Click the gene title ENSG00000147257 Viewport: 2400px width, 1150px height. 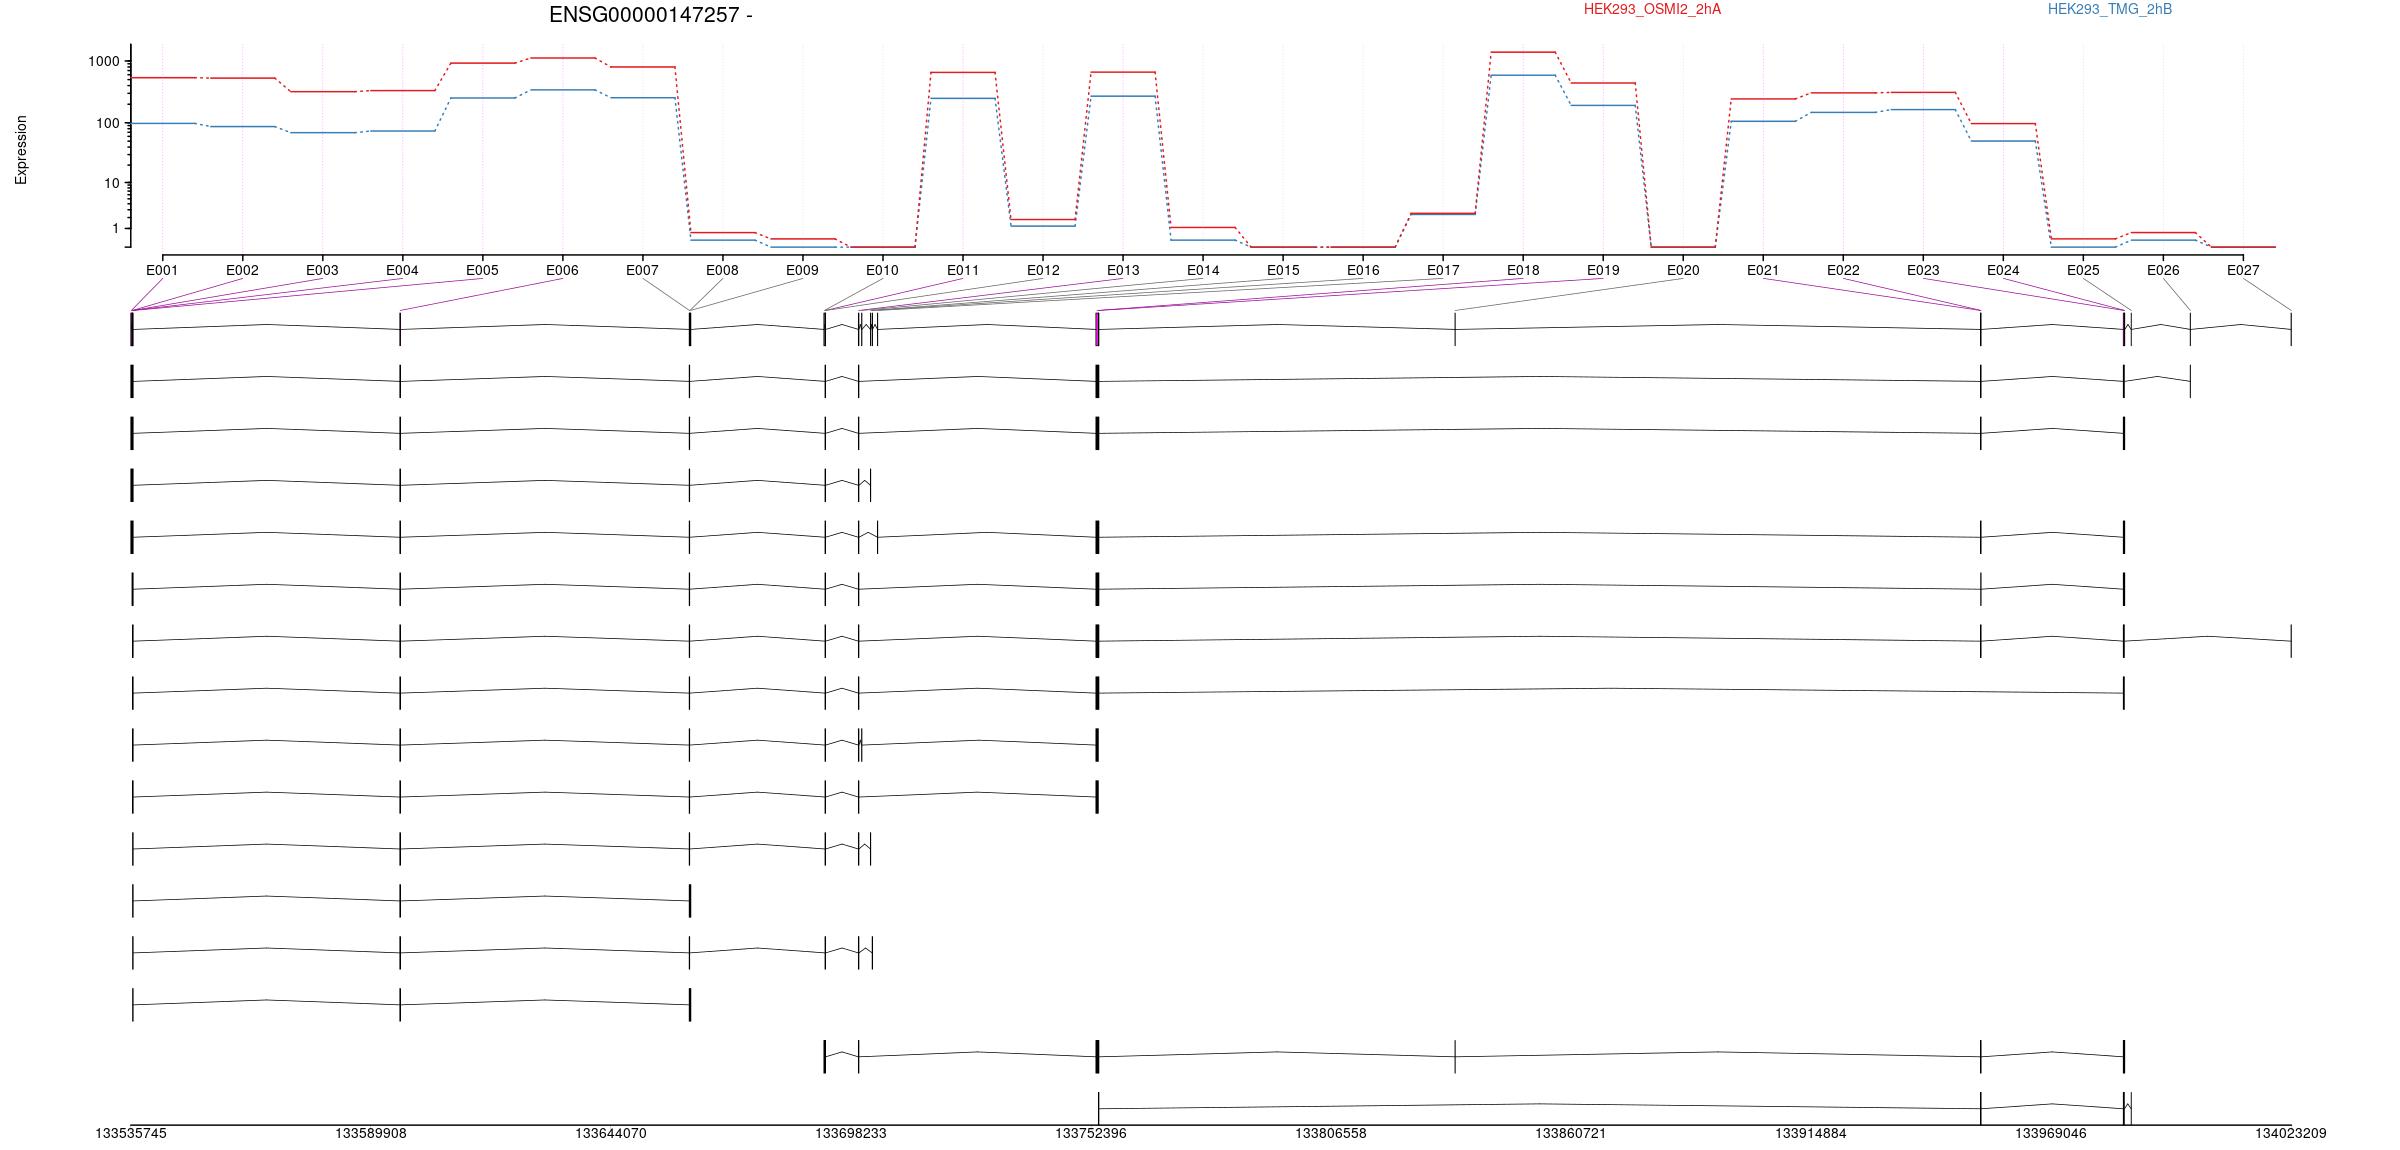pyautogui.click(x=643, y=15)
